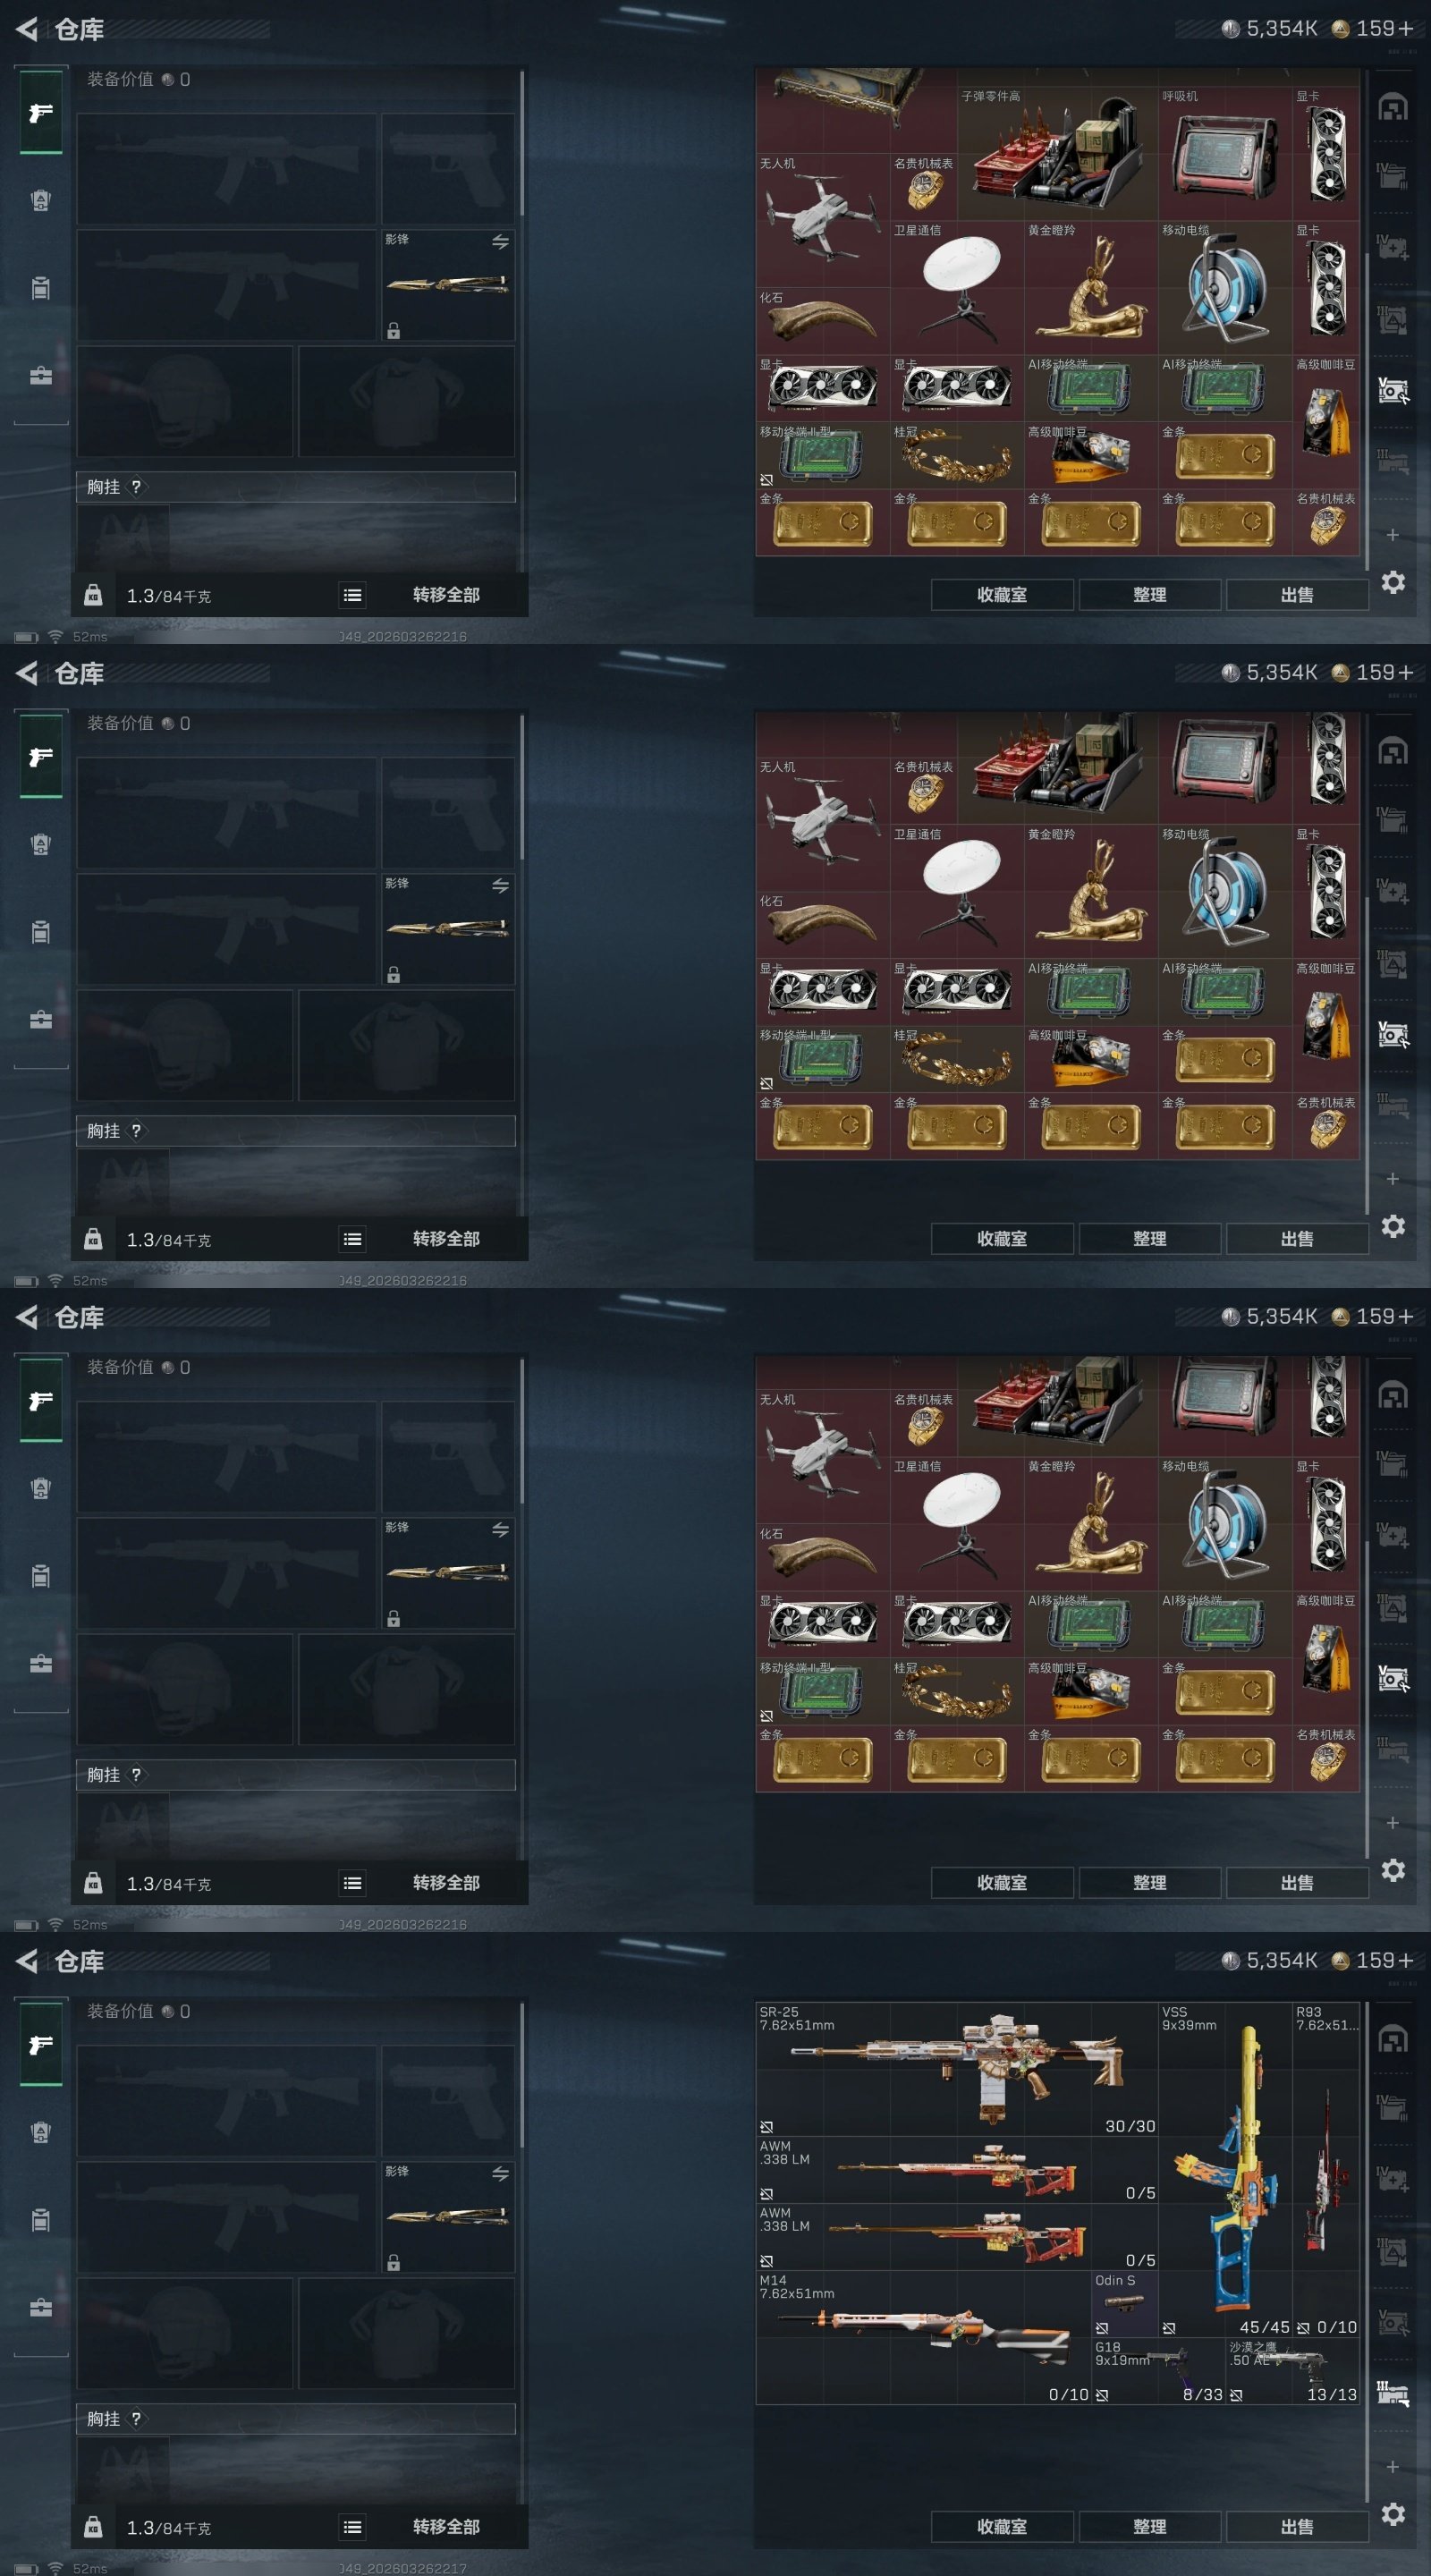Open settings gear on weapons stash screen
Image resolution: width=1431 pixels, height=2576 pixels.
pyautogui.click(x=1393, y=2514)
